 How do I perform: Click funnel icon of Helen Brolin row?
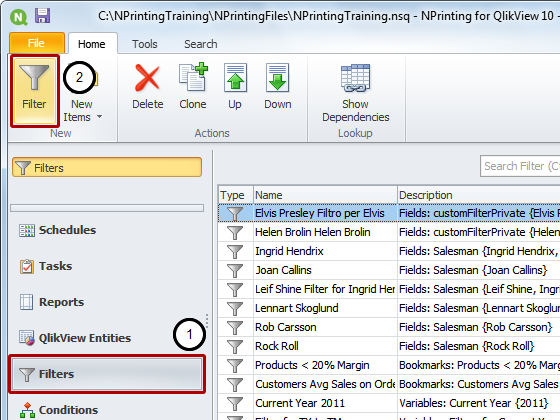(x=235, y=232)
